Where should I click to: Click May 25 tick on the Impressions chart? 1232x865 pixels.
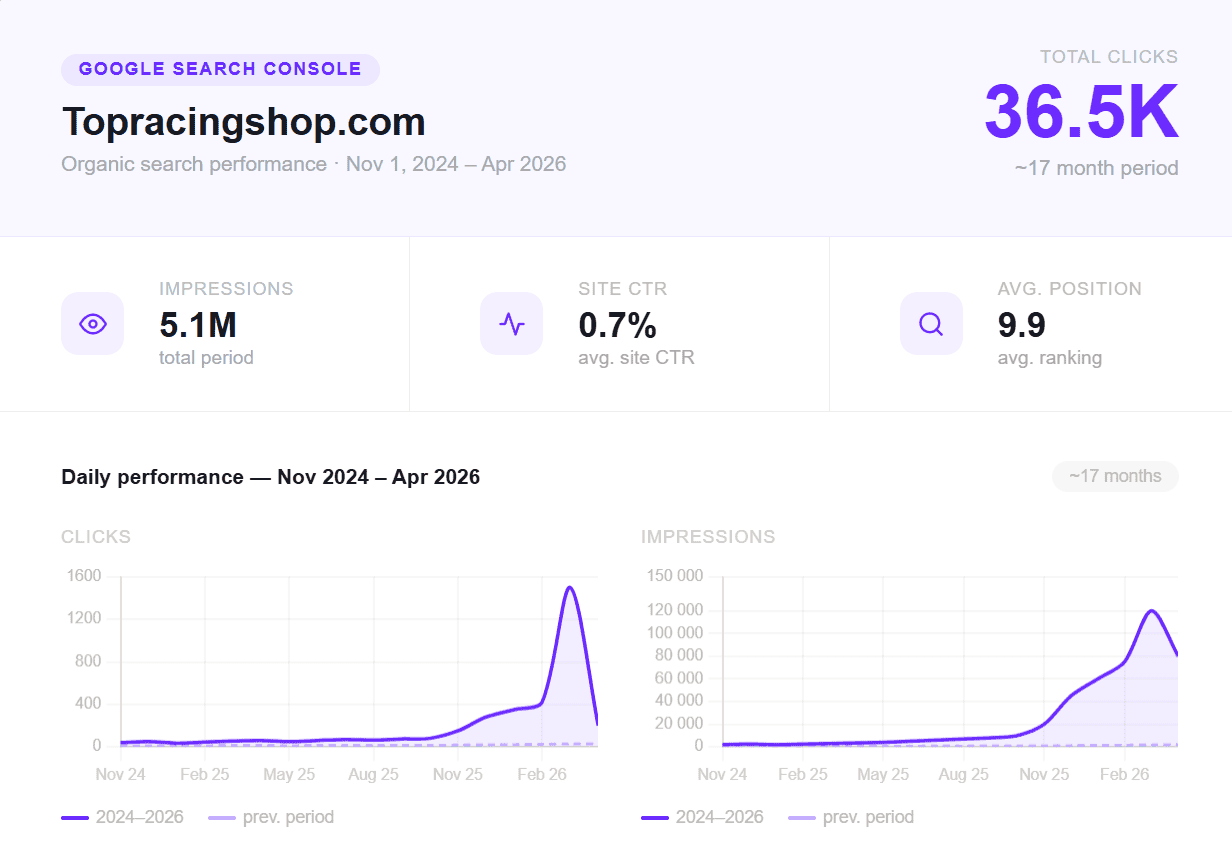(885, 774)
